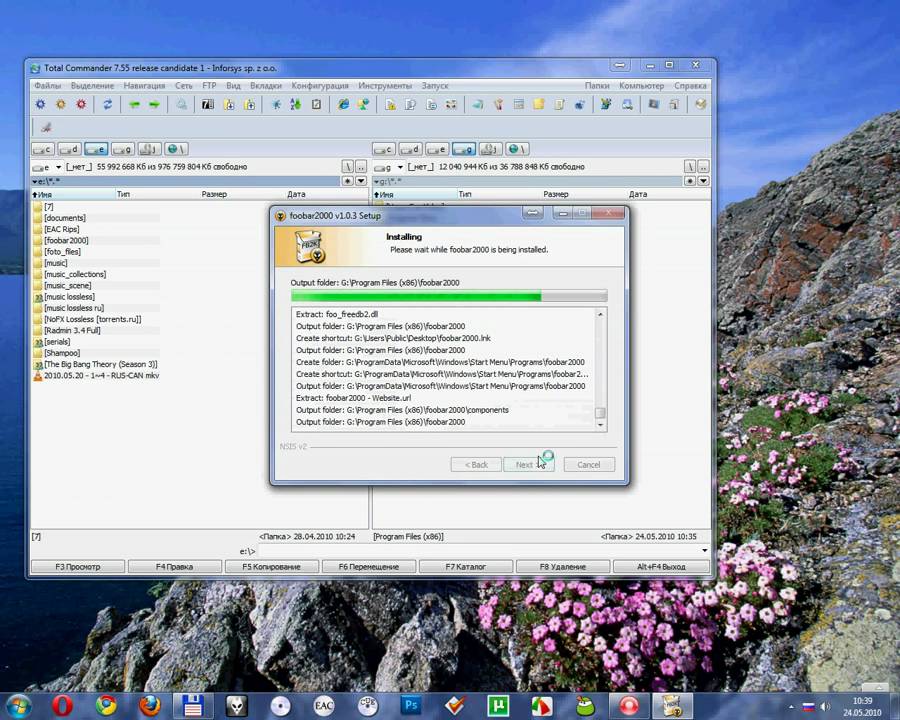Select drive g in left panel
The width and height of the screenshot is (900, 720).
click(122, 149)
